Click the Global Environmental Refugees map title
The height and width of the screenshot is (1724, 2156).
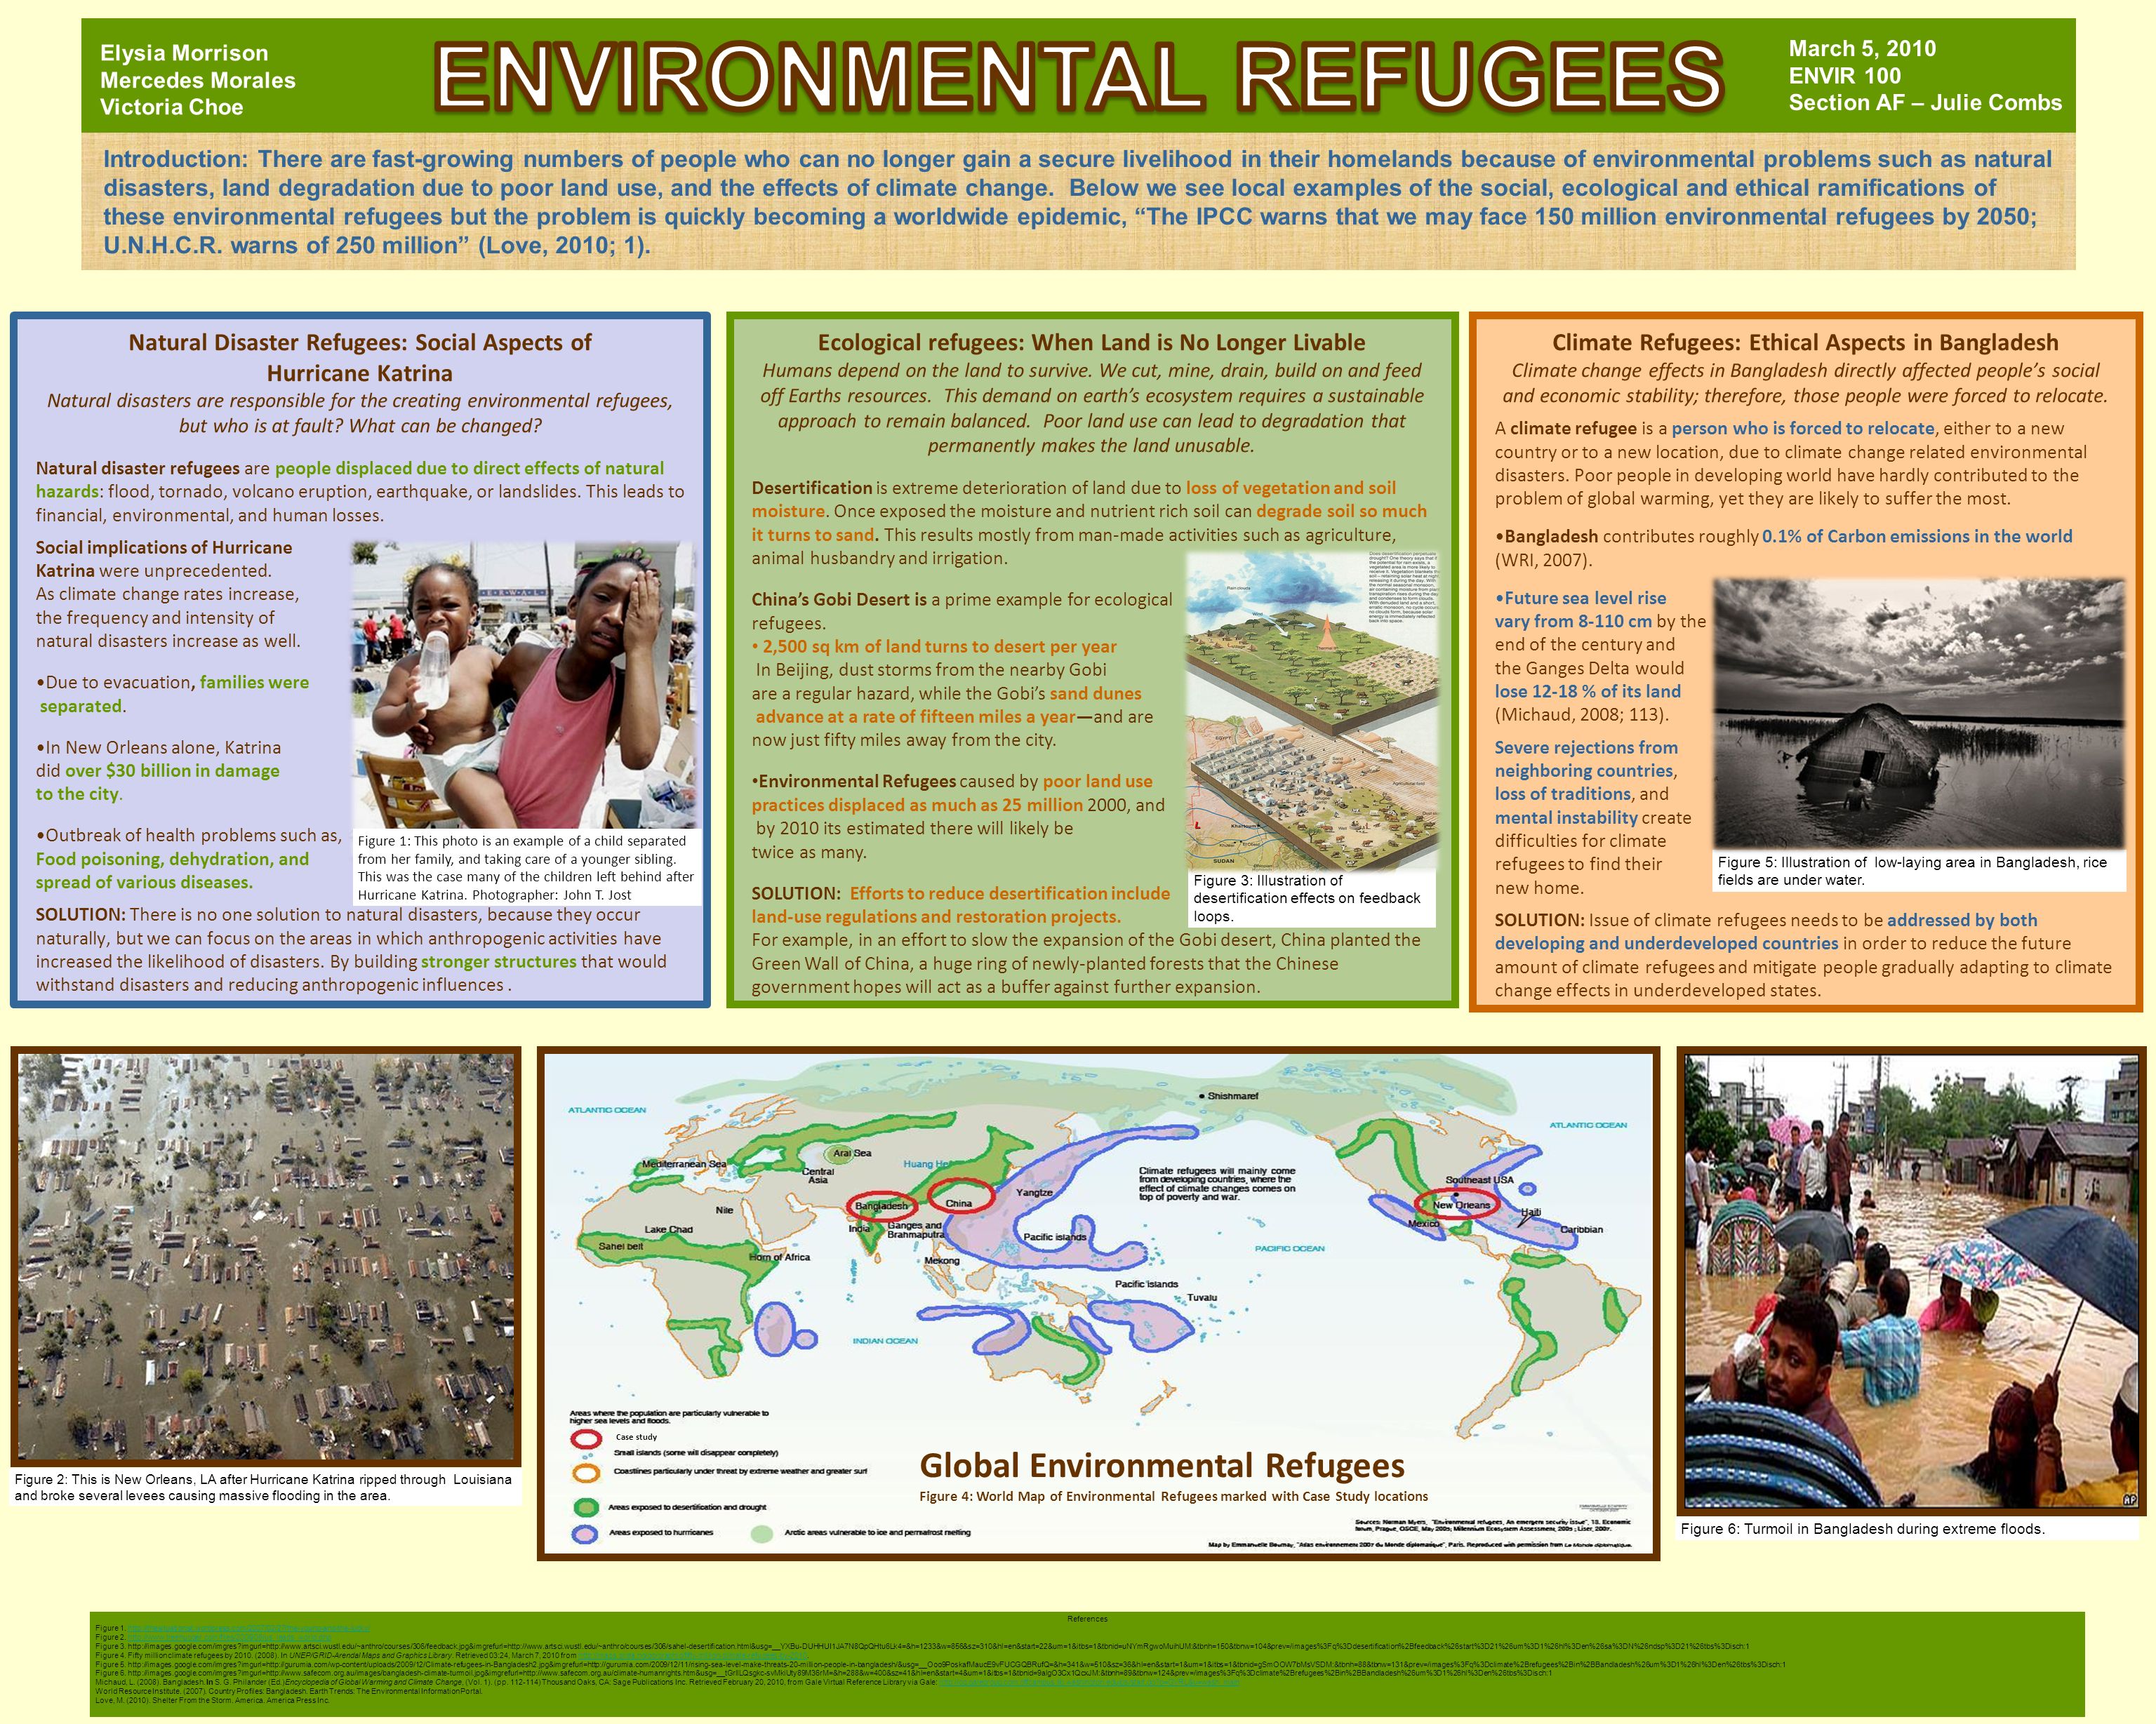(1162, 1465)
